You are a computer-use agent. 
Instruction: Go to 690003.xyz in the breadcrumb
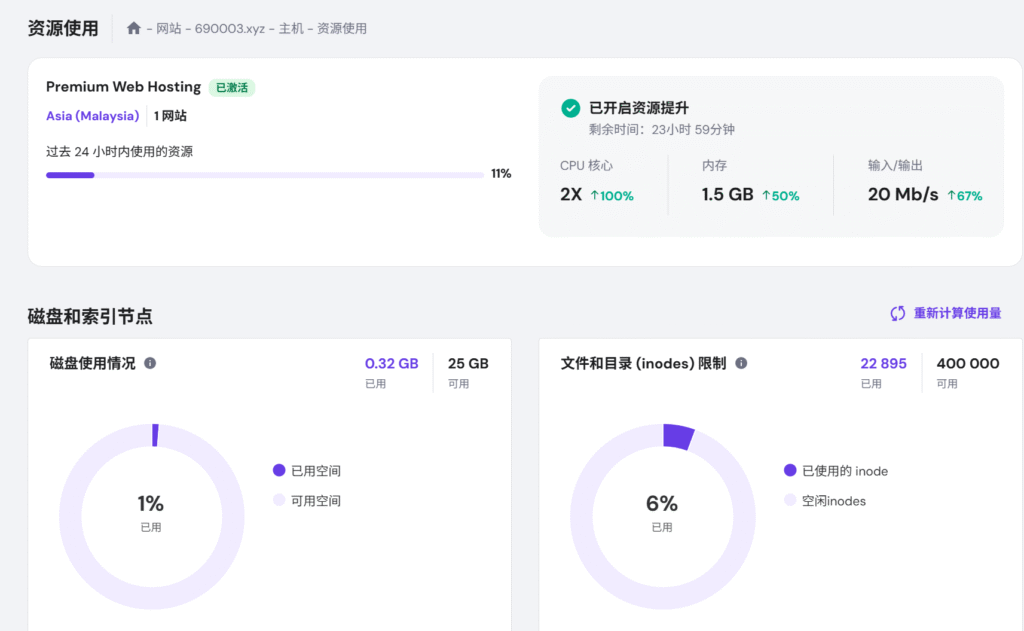[230, 29]
